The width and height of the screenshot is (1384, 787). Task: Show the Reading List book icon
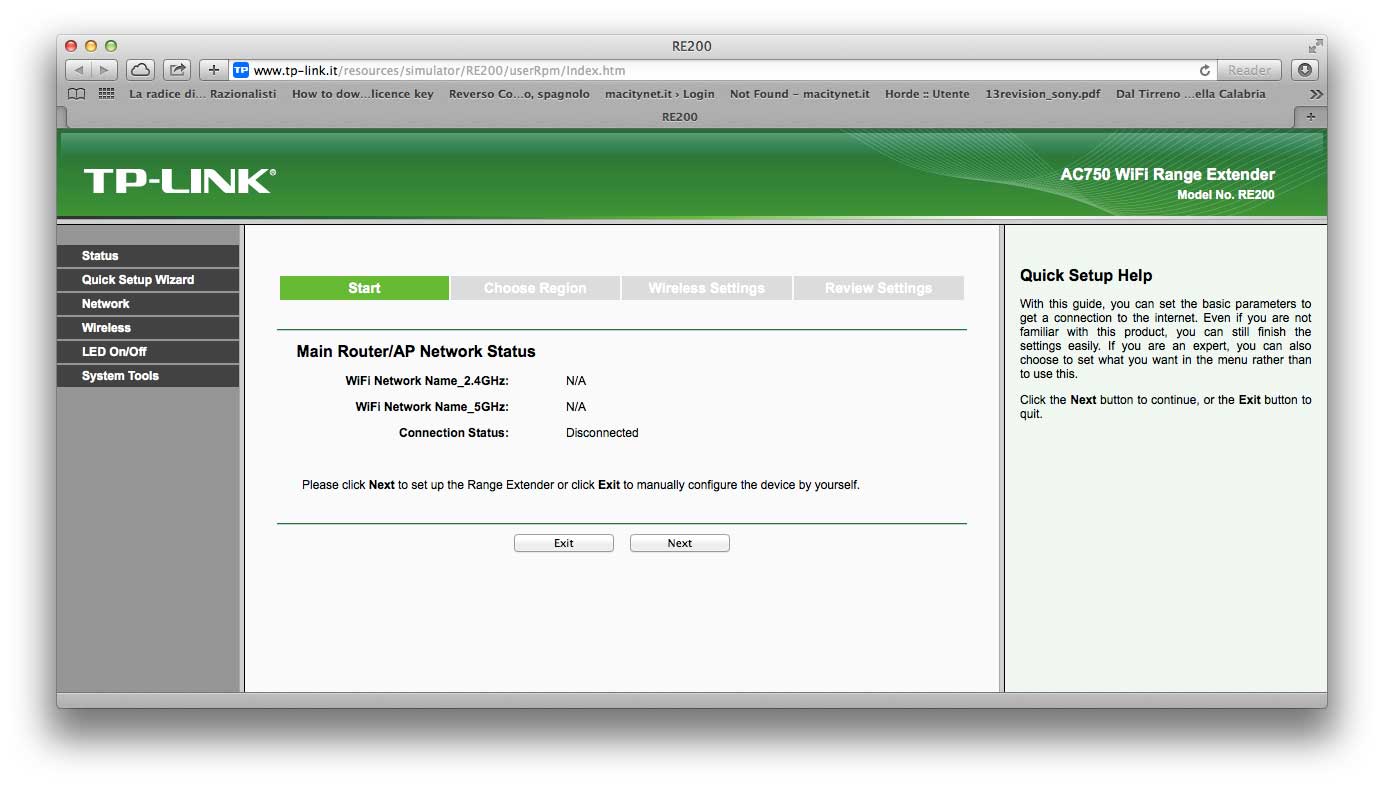pos(76,94)
